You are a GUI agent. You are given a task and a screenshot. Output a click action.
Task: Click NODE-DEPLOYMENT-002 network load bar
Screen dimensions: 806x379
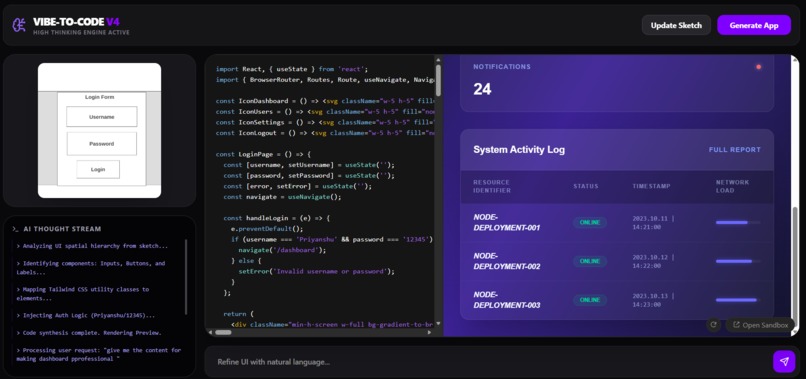(x=738, y=261)
